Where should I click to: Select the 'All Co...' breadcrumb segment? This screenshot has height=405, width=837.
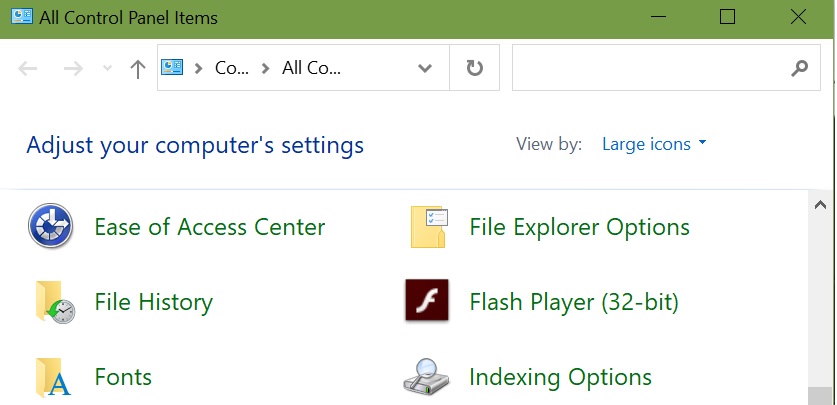click(311, 68)
